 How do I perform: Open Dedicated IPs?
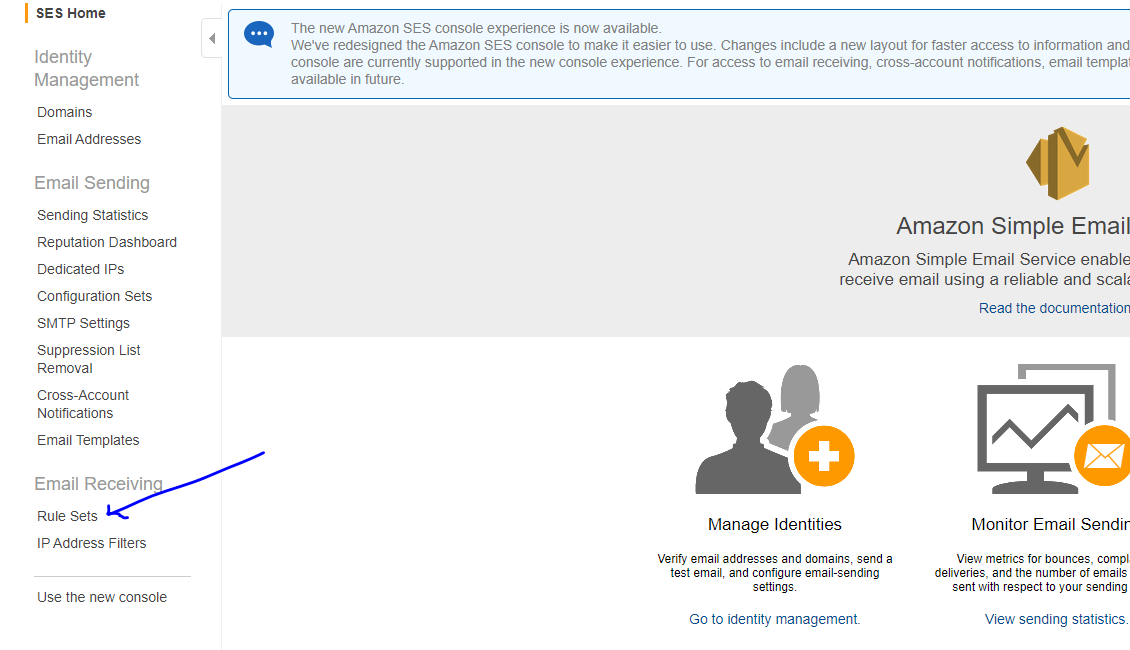click(81, 270)
